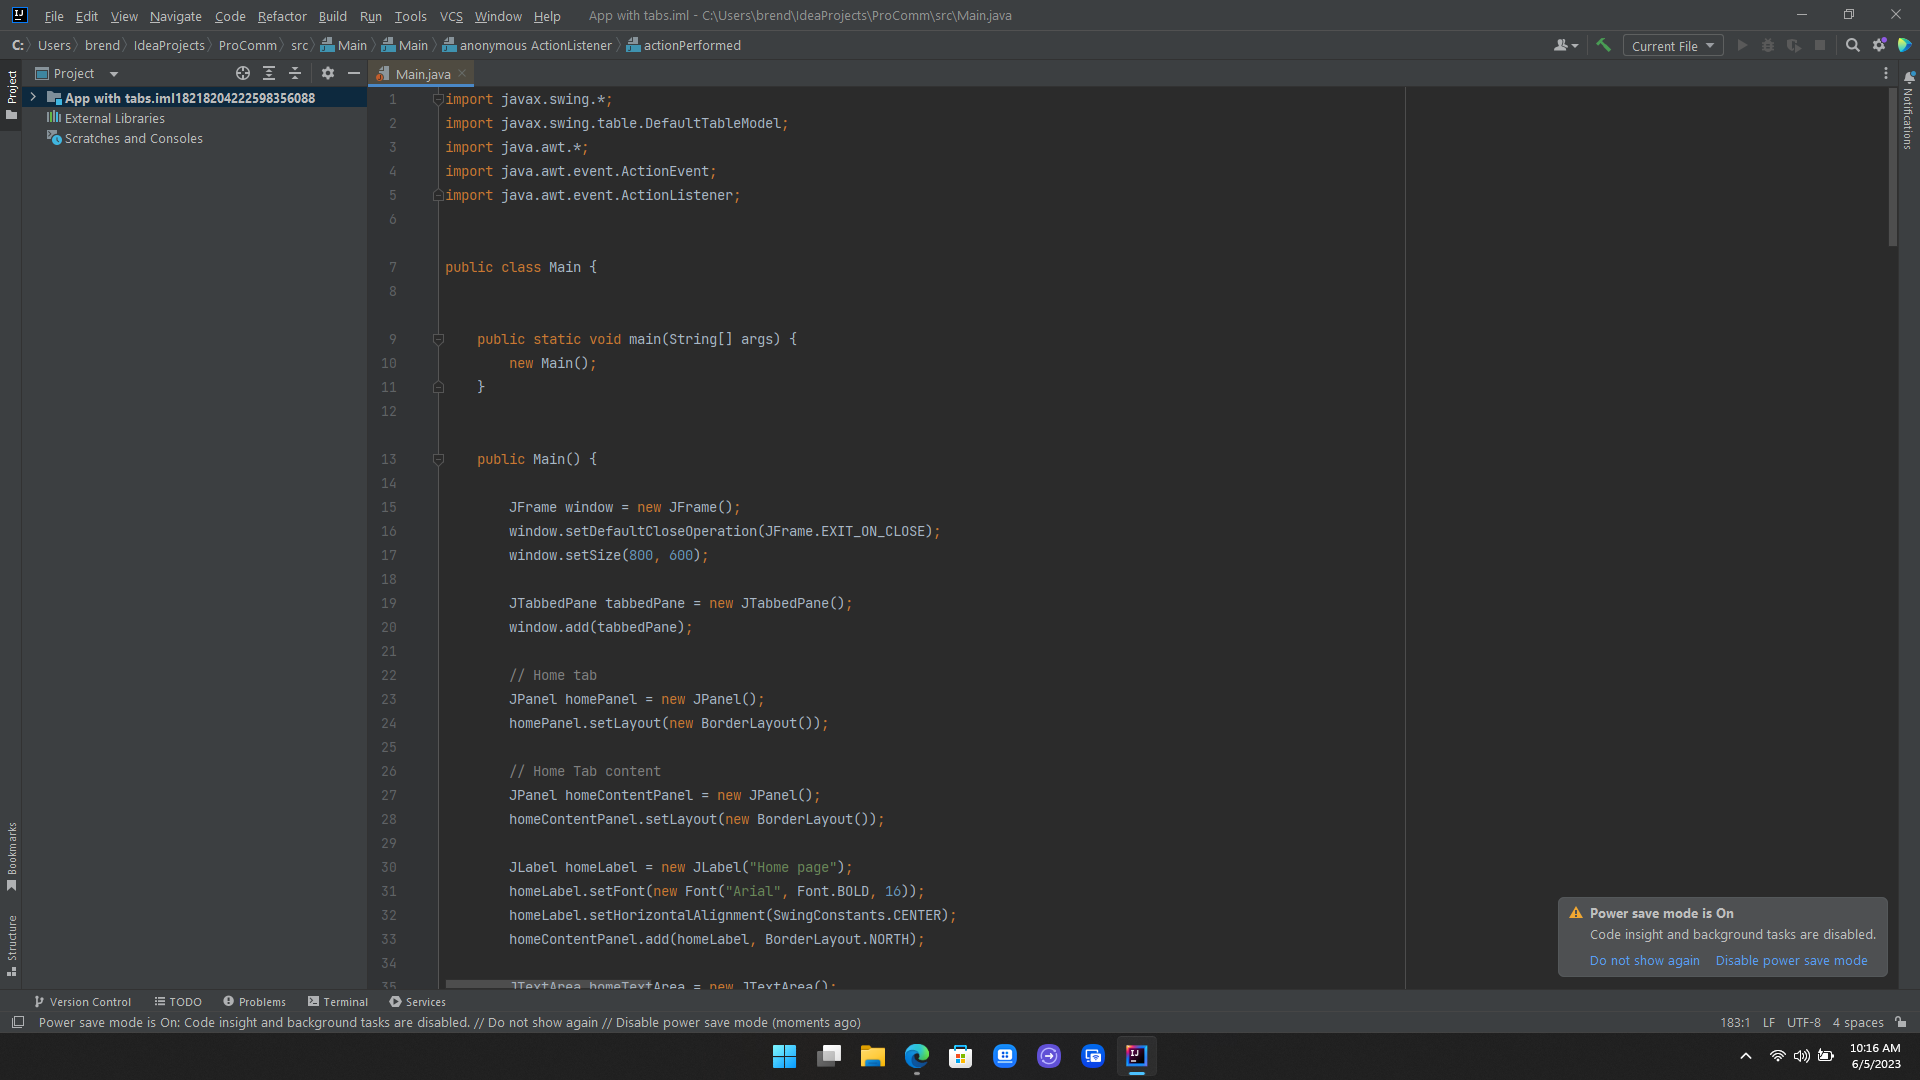This screenshot has width=1920, height=1080.
Task: Click Disable power save mode link
Action: point(1791,960)
